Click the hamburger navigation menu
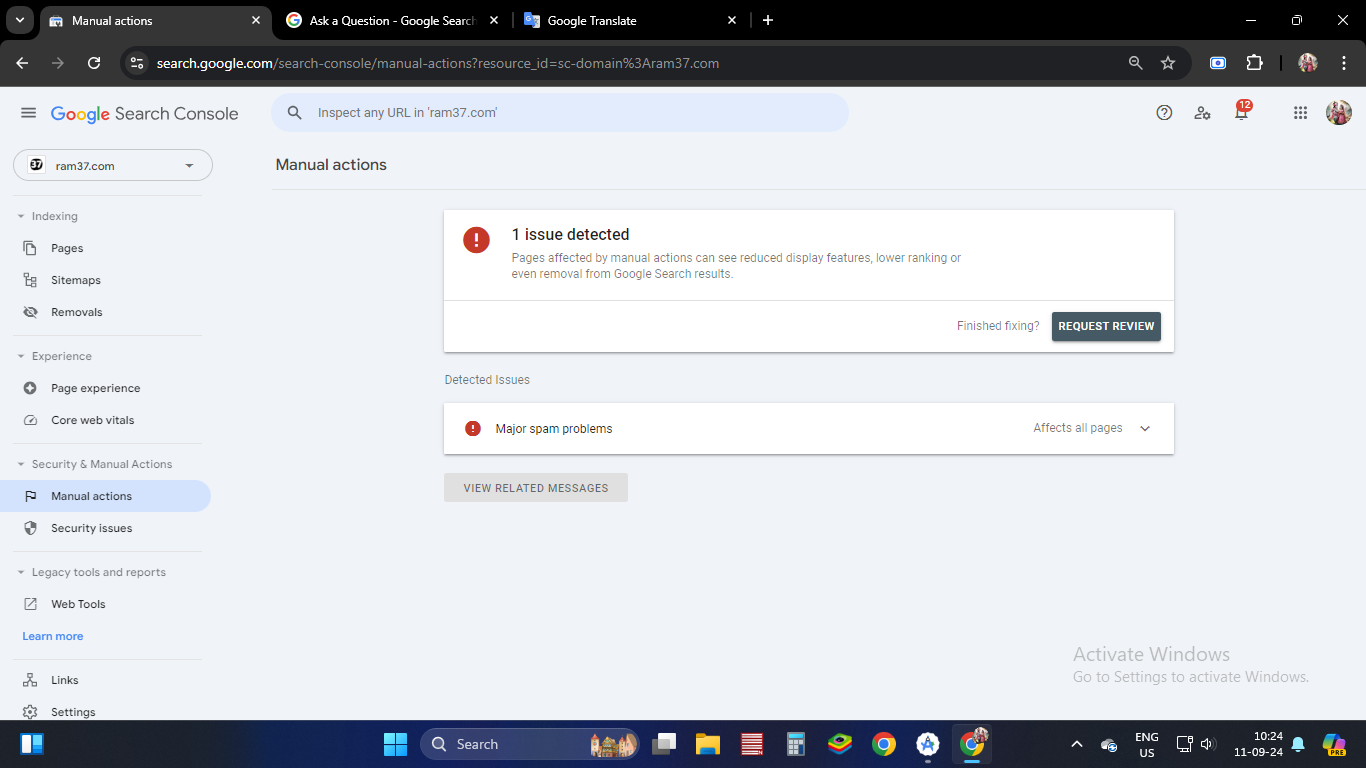The image size is (1366, 768). pos(28,113)
